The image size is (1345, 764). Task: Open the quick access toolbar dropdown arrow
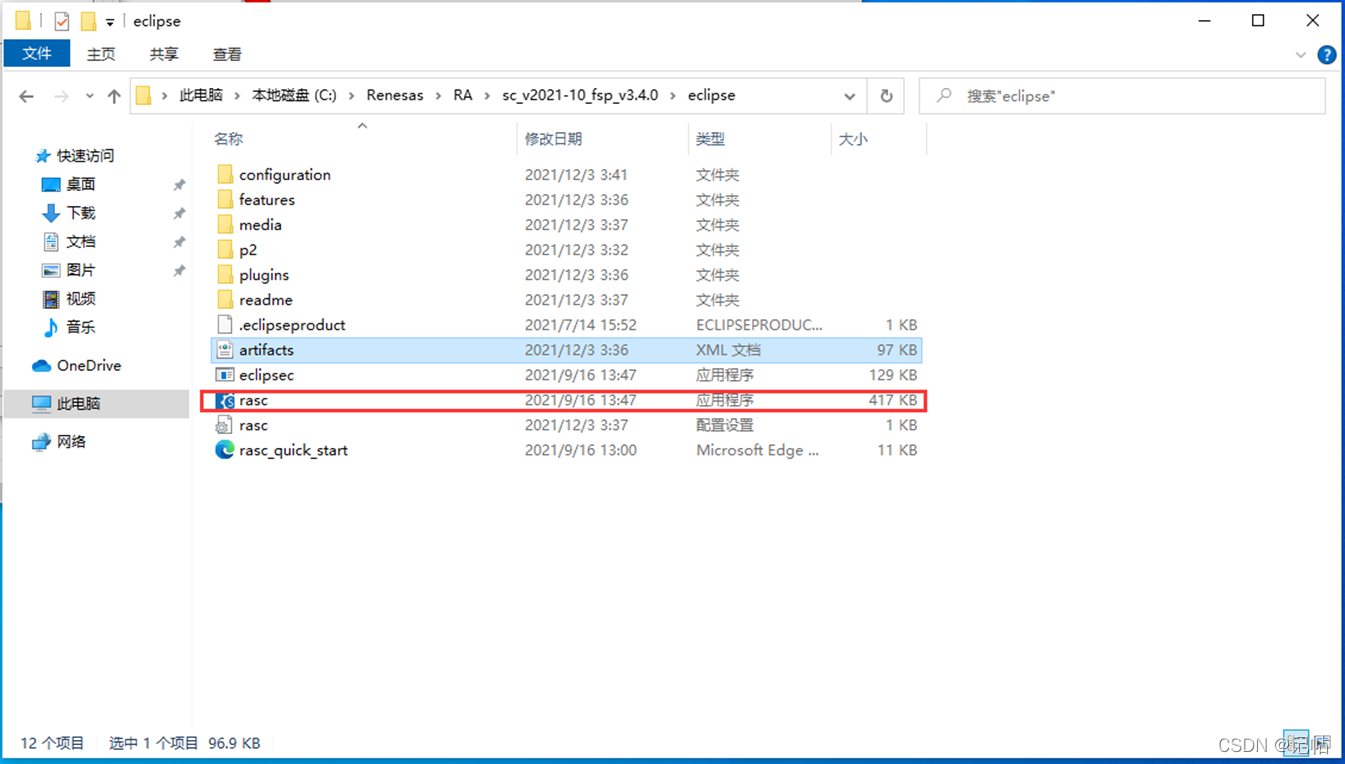point(110,21)
